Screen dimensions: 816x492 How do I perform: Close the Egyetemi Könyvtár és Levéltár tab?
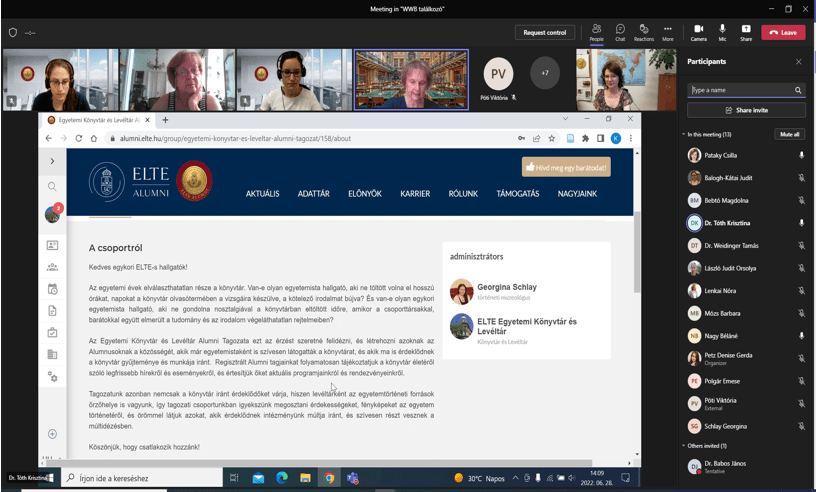[147, 120]
